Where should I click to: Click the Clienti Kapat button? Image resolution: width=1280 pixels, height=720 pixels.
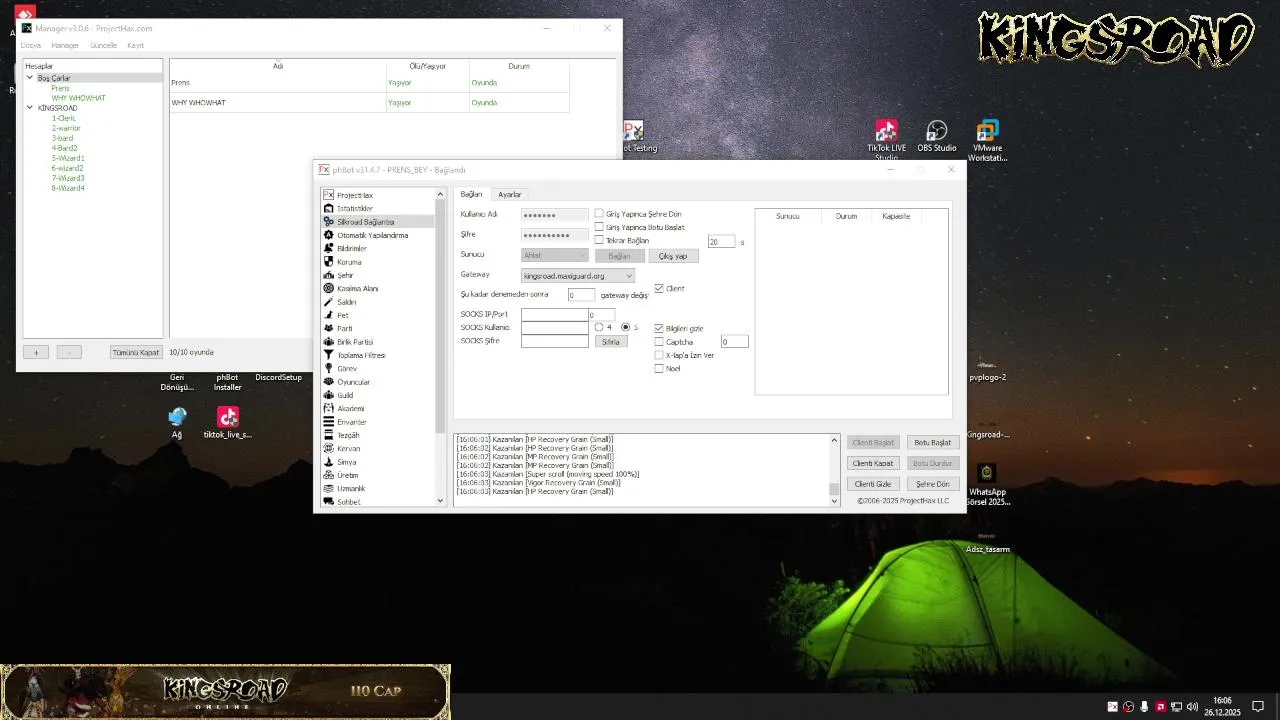pos(872,463)
